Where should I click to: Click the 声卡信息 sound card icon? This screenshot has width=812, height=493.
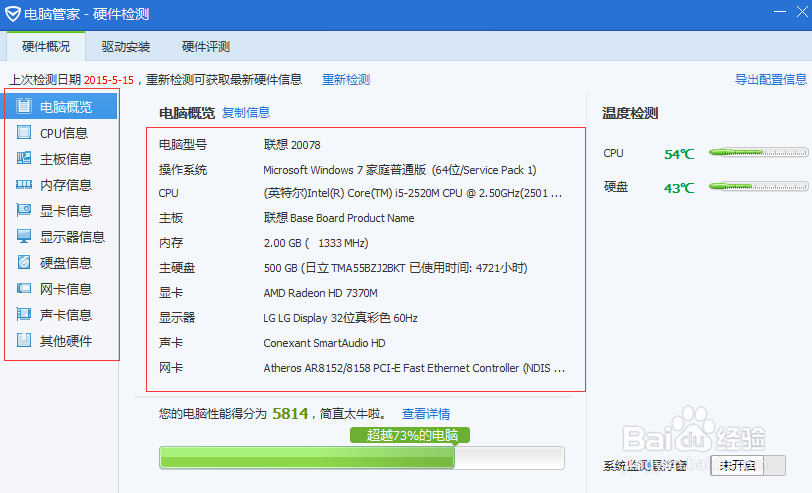[23, 314]
